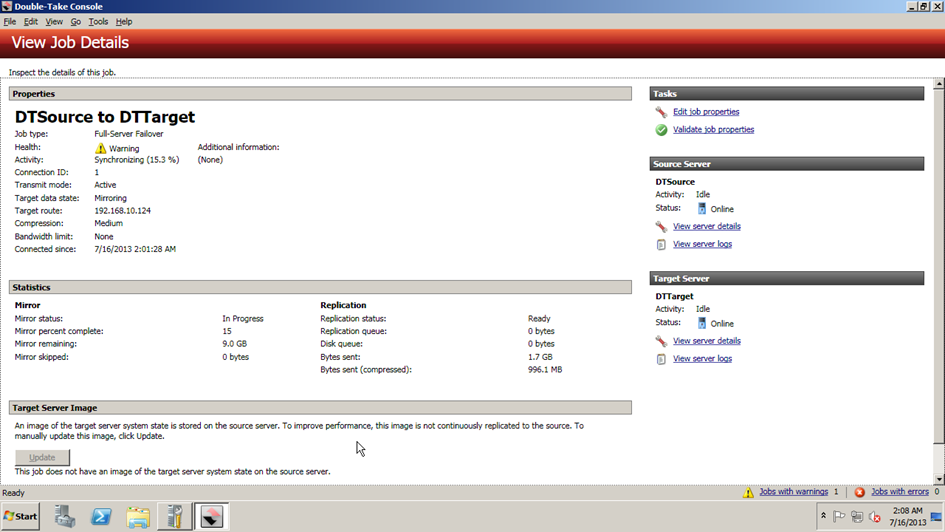
Task: Click the Edit job properties link
Action: [706, 111]
